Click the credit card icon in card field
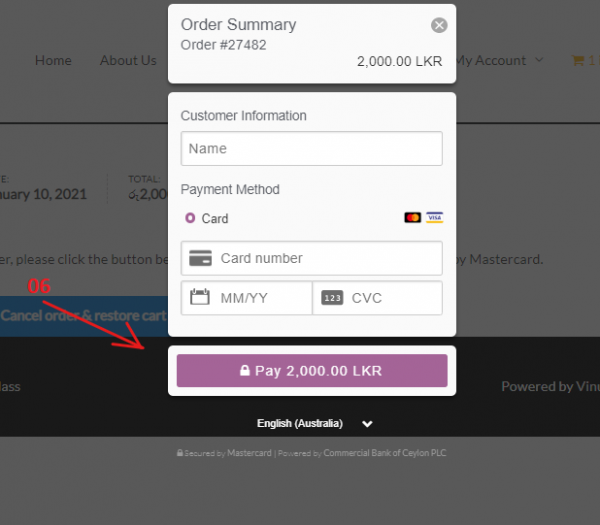Image resolution: width=600 pixels, height=525 pixels. tap(200, 258)
